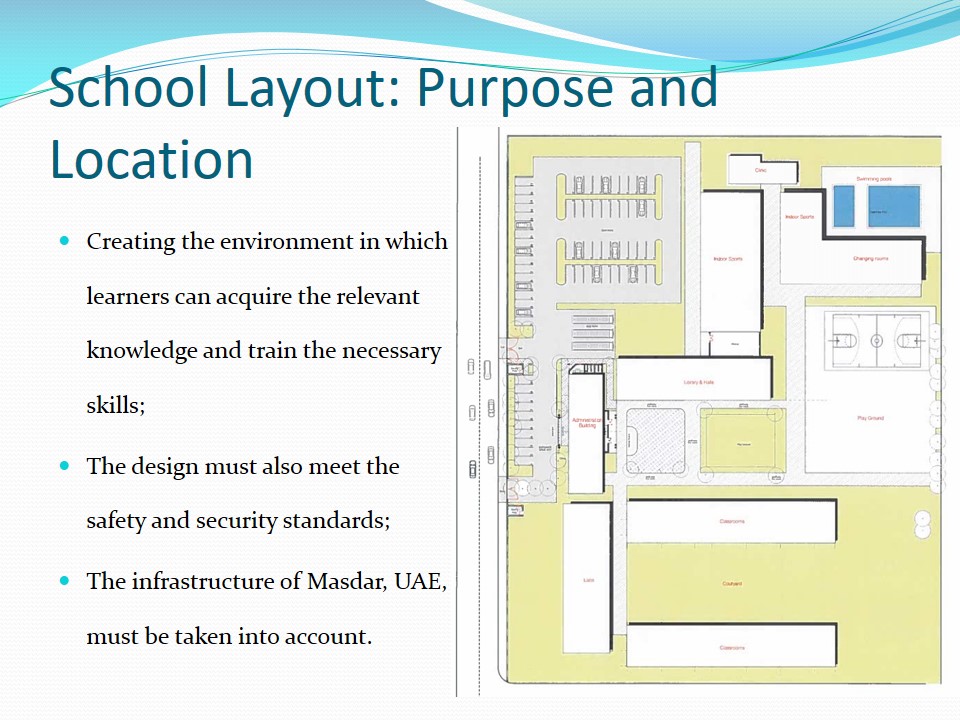Screen dimensions: 960x720
Task: Click the hatched plaza beside Administration Building
Action: pos(652,439)
